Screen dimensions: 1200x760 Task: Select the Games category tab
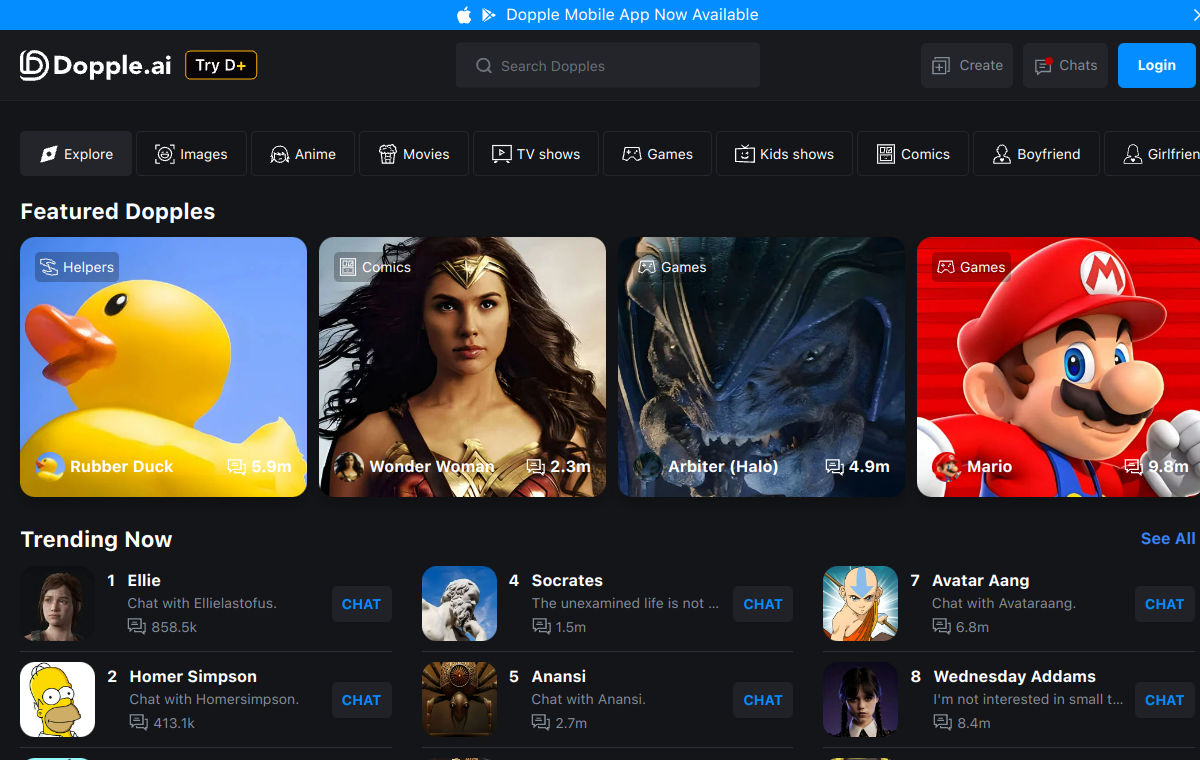tap(657, 154)
